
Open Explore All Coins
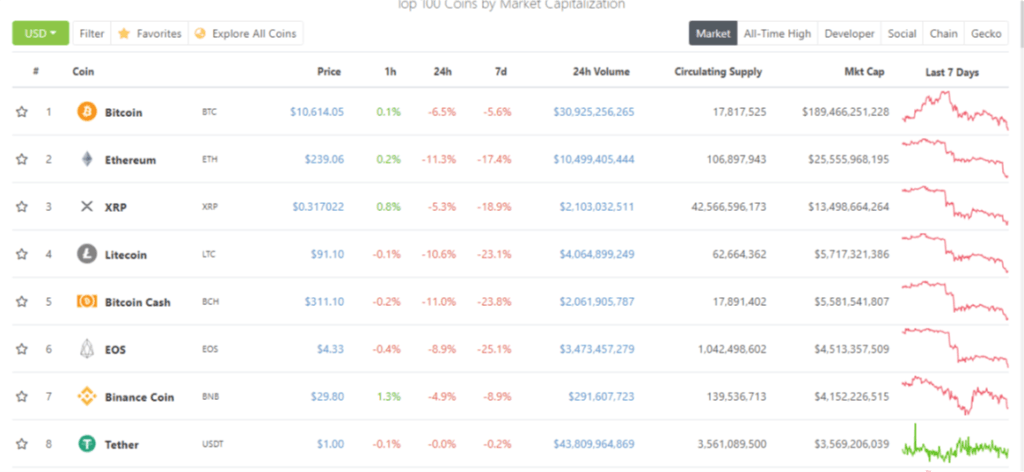[x=246, y=33]
